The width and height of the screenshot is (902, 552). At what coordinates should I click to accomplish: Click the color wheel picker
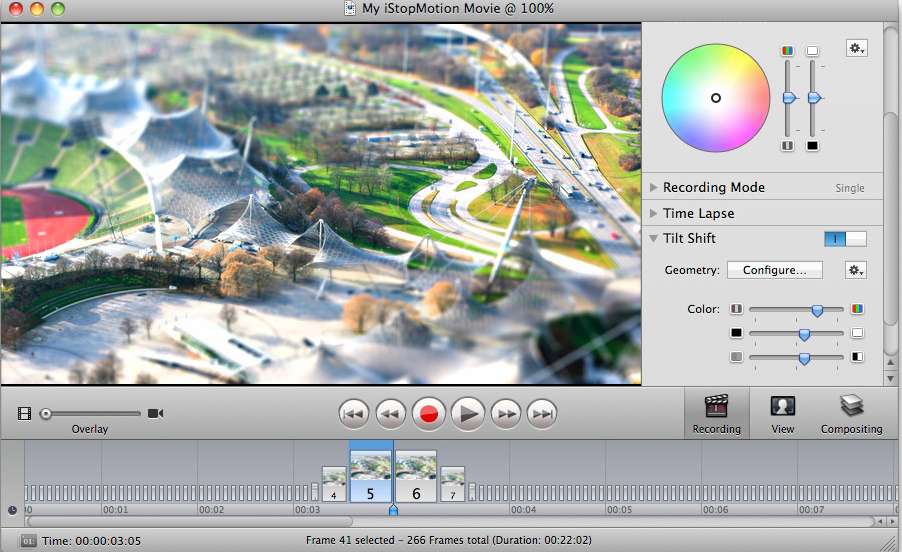tap(716, 97)
